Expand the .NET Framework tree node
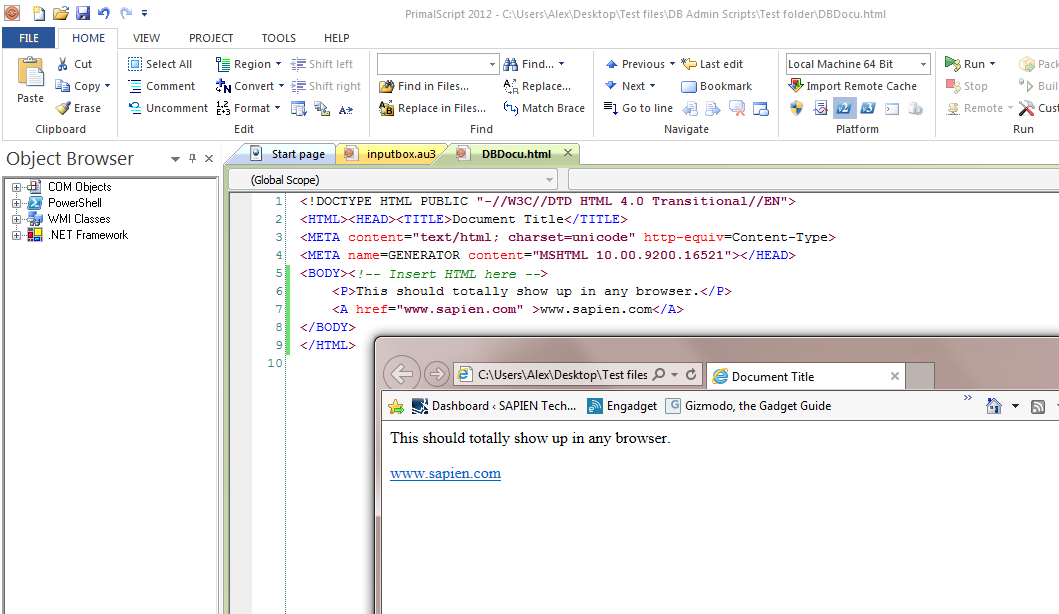This screenshot has height=614, width=1059. tap(16, 235)
